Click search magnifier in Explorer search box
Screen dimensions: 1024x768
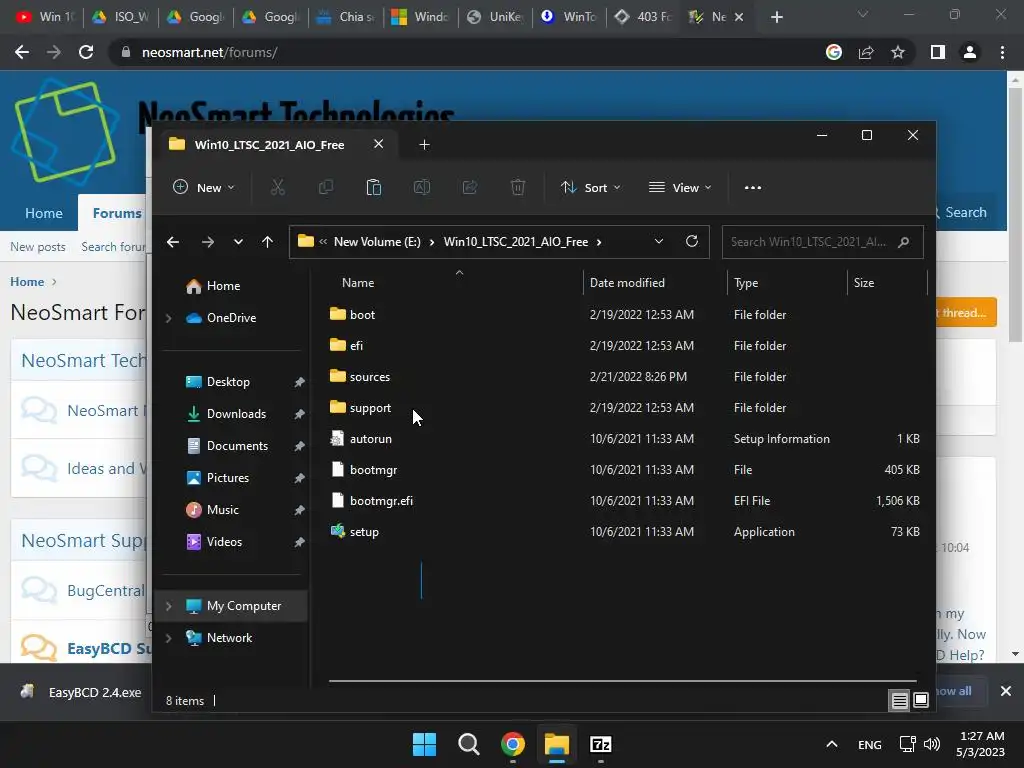904,242
